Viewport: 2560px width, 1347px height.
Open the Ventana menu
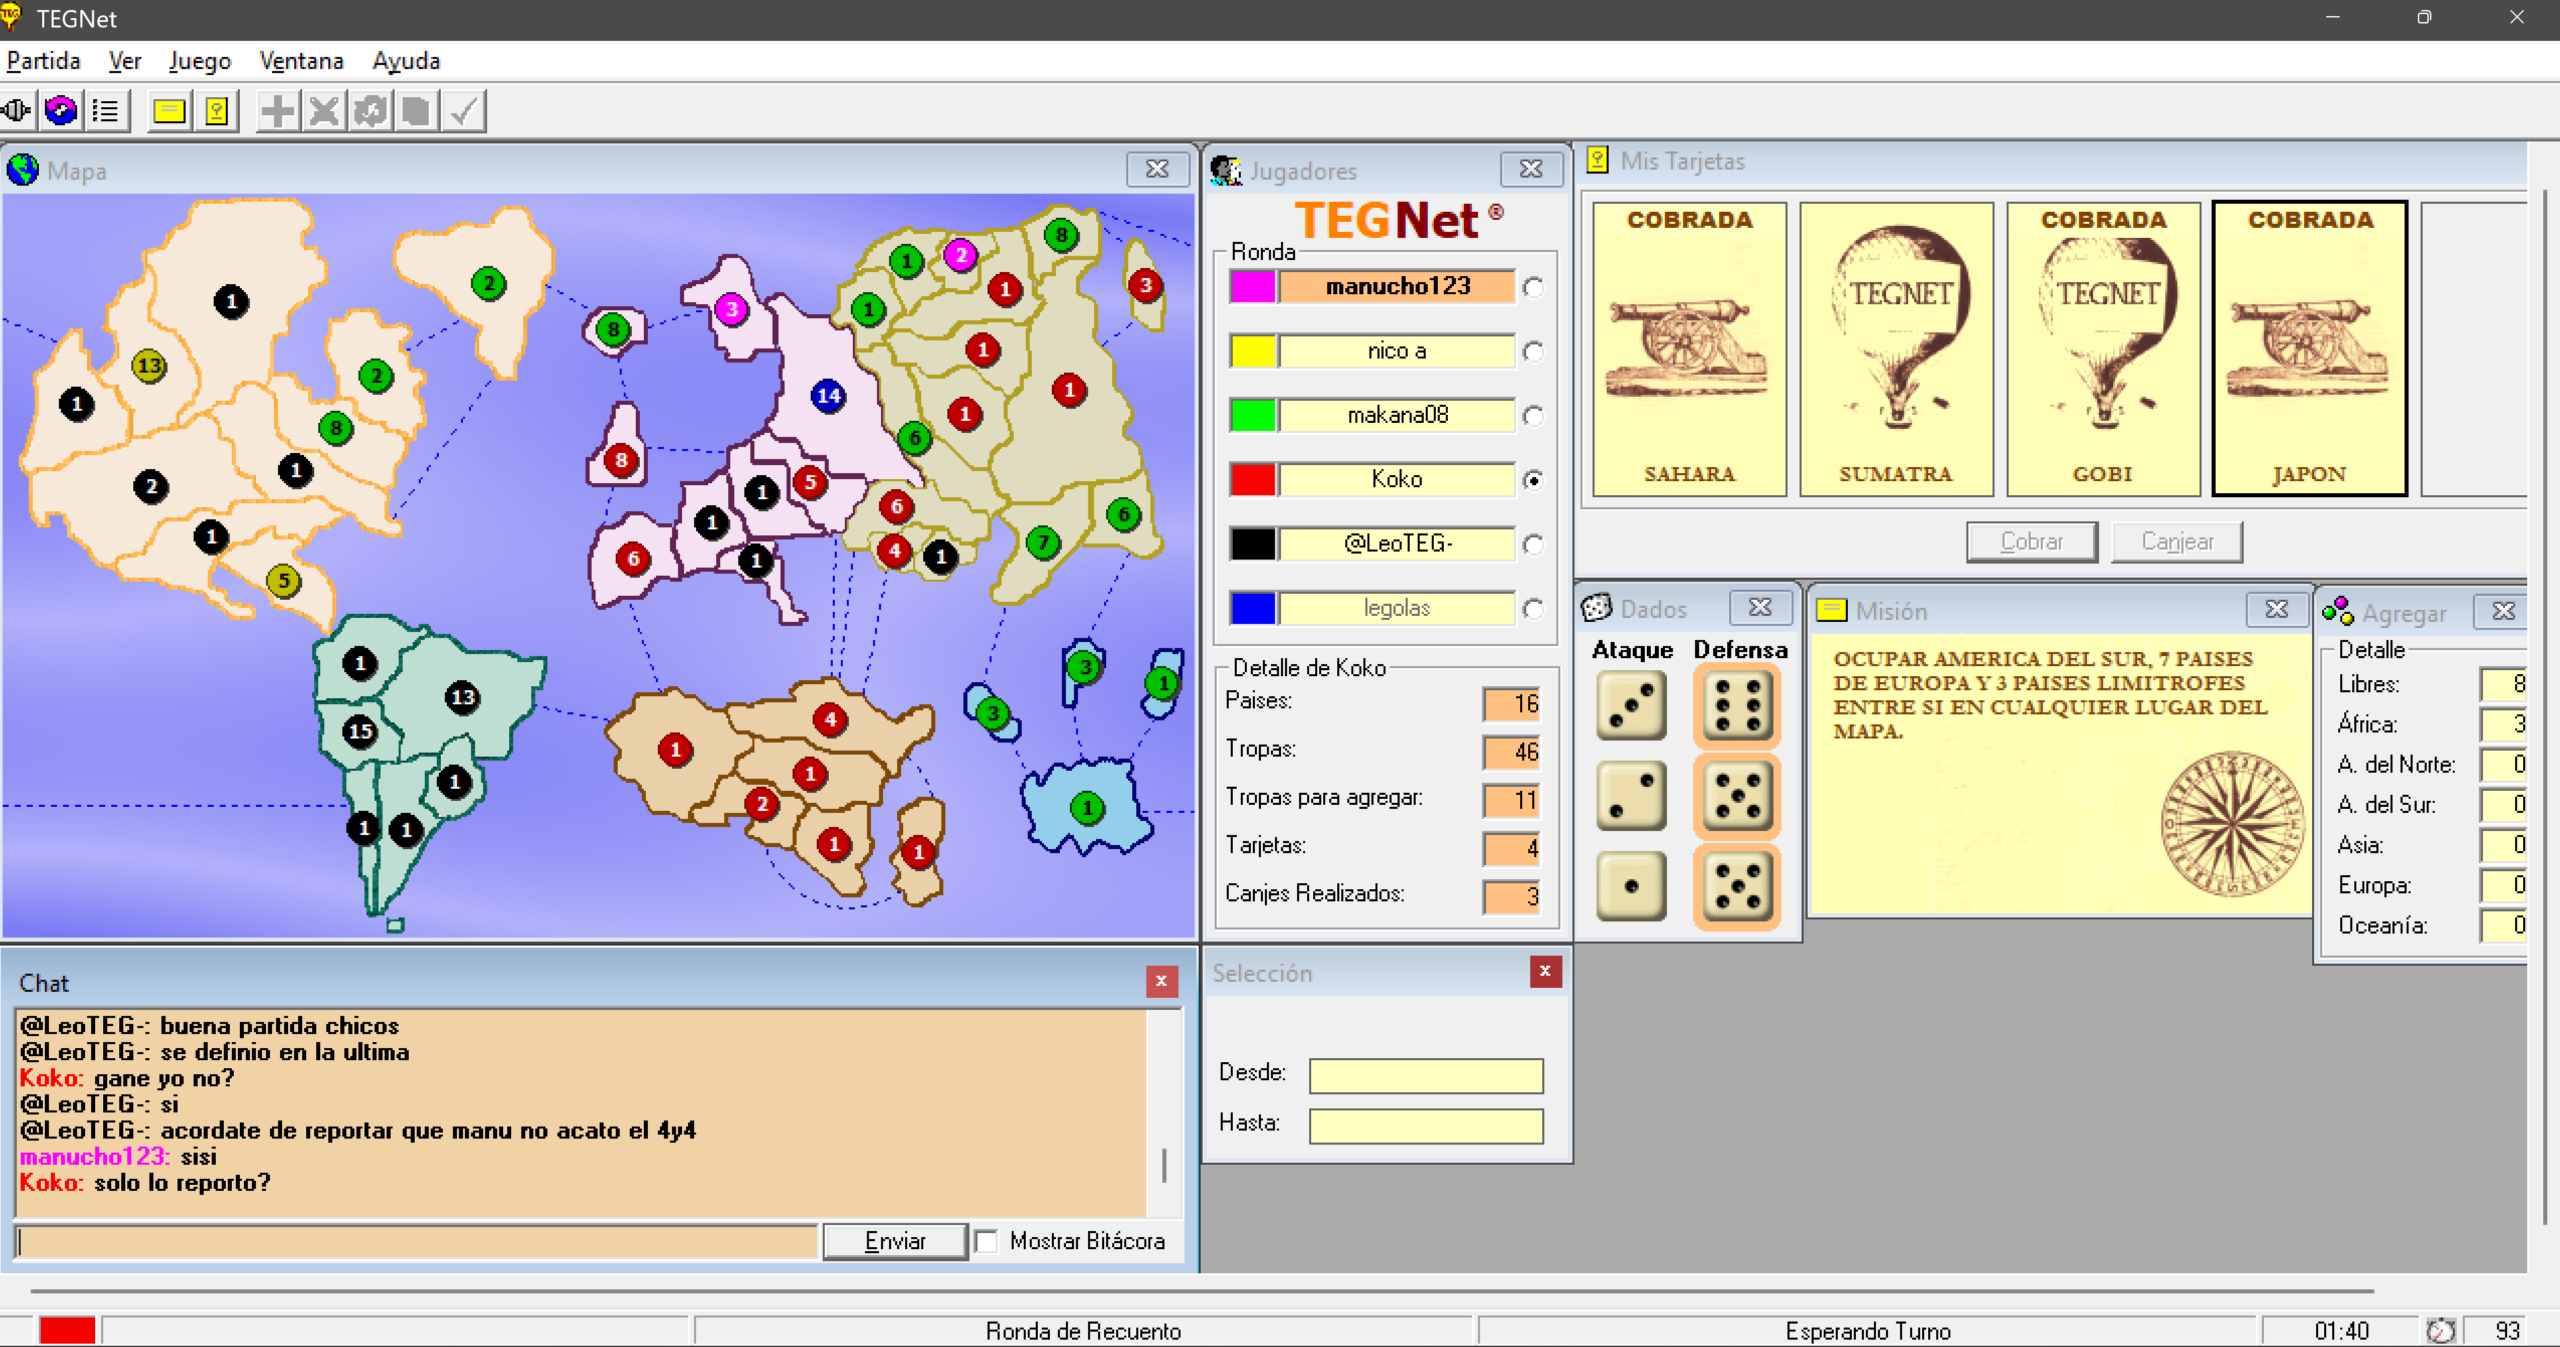click(301, 61)
